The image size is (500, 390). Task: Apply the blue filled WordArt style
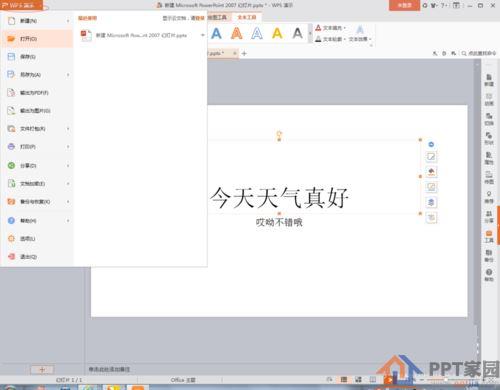coord(216,33)
